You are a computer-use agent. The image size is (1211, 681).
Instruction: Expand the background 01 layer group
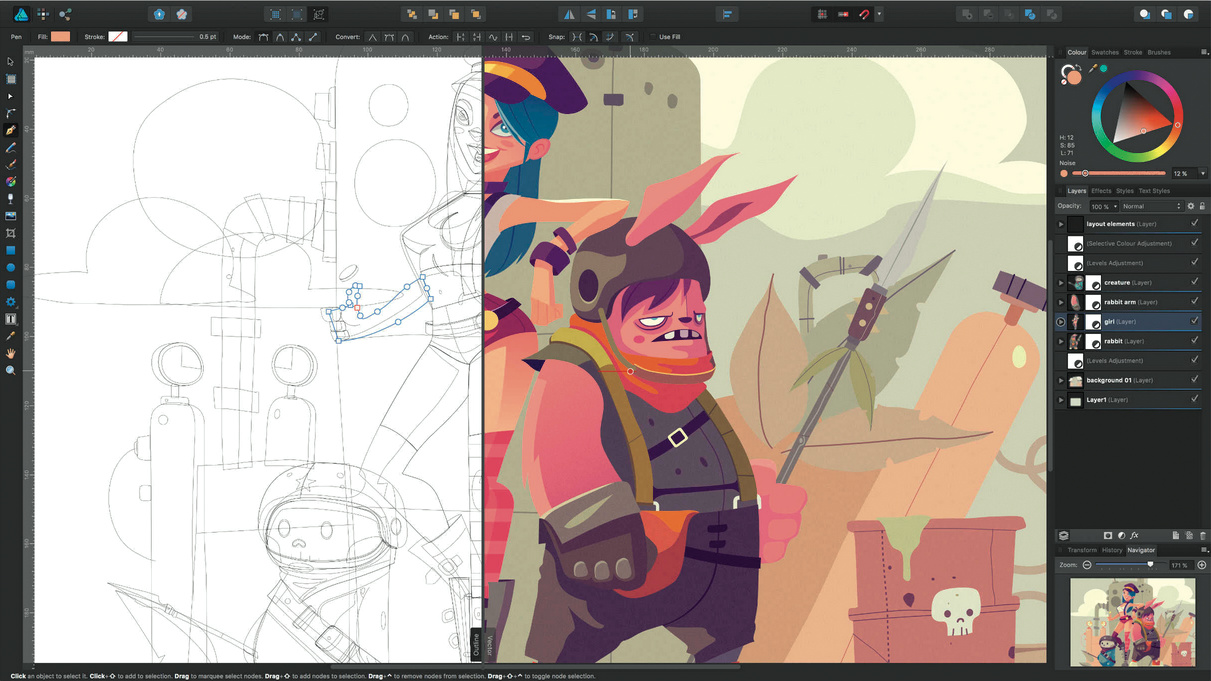tap(1061, 380)
